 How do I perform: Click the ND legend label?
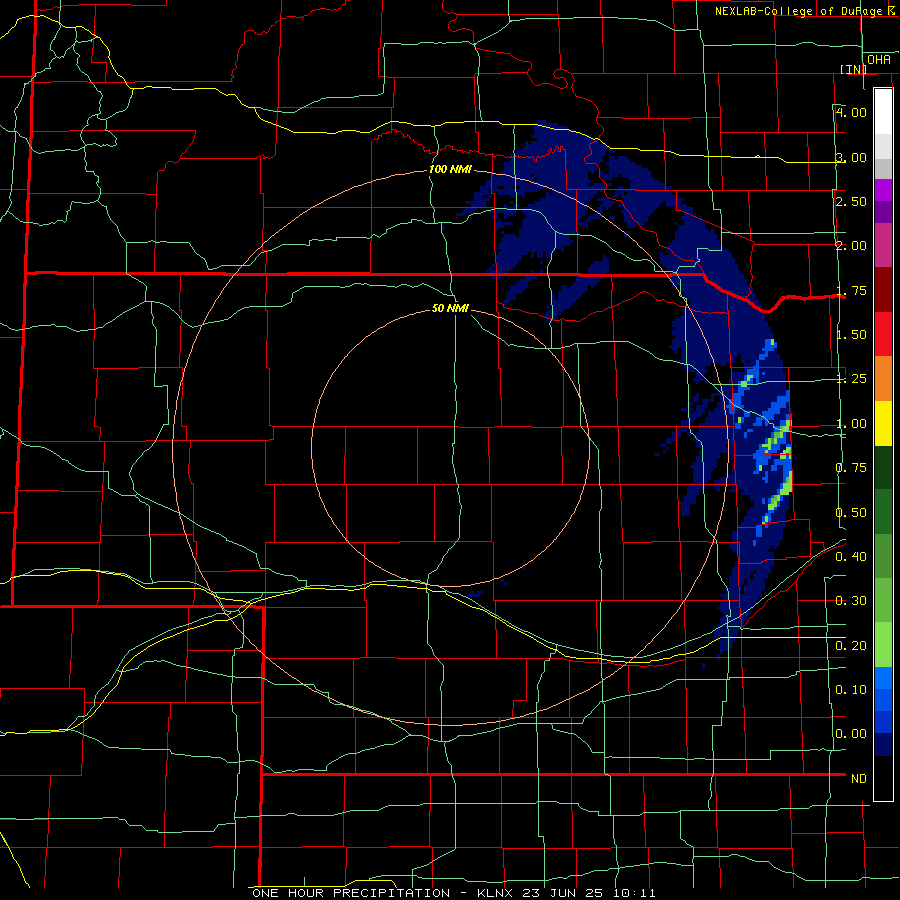[x=859, y=779]
